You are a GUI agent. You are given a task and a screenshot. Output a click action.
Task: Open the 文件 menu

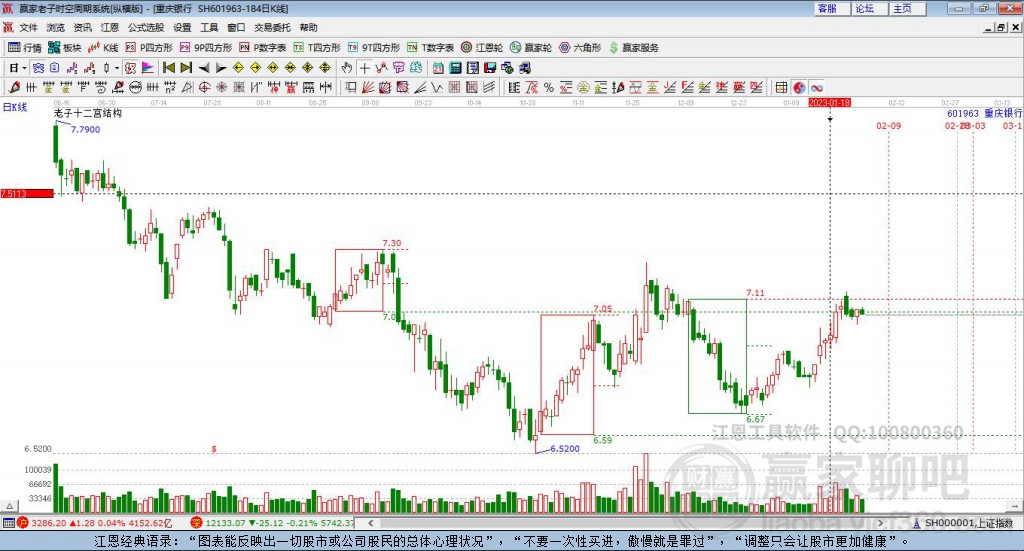28,27
